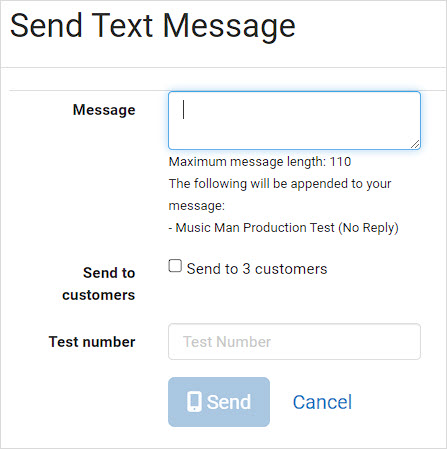This screenshot has width=447, height=449.
Task: Click the phone icon on Send button
Action: pos(194,402)
